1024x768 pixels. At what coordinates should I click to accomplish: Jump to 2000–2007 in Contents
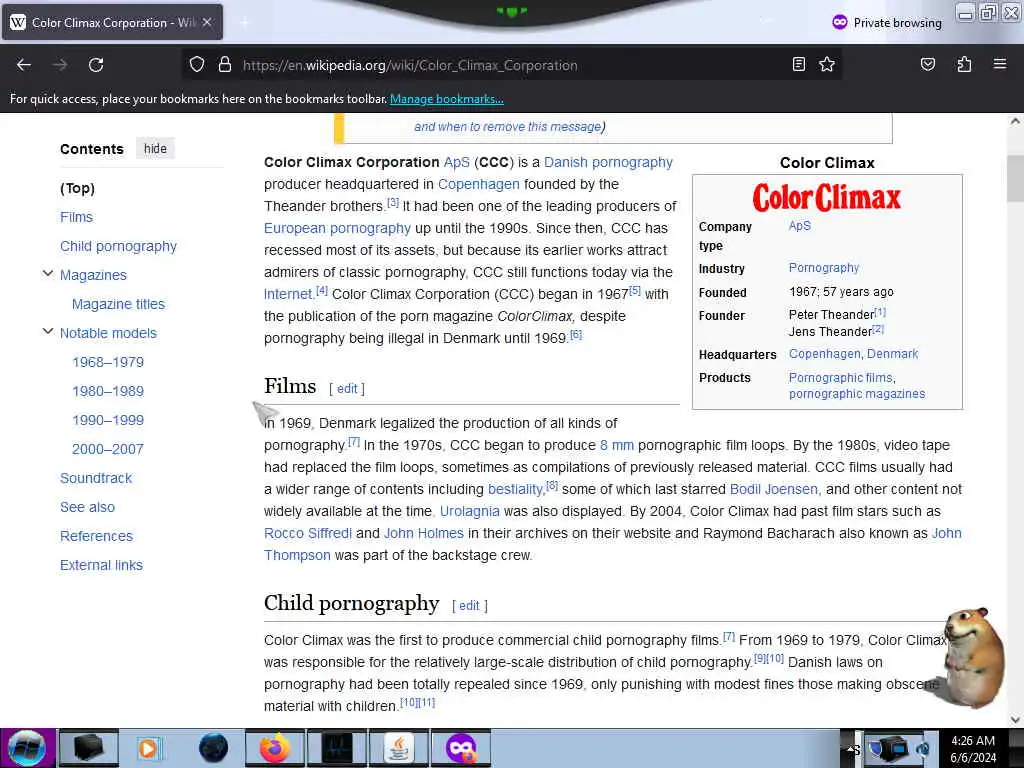[108, 449]
